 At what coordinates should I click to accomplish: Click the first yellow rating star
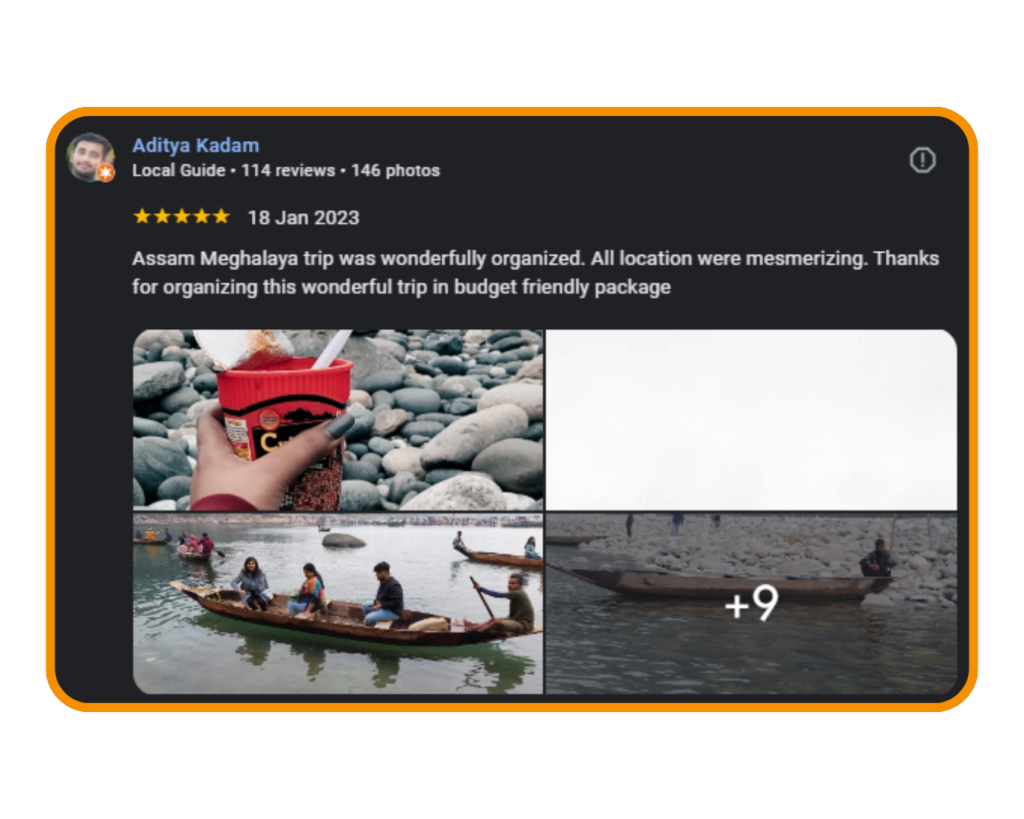142,216
